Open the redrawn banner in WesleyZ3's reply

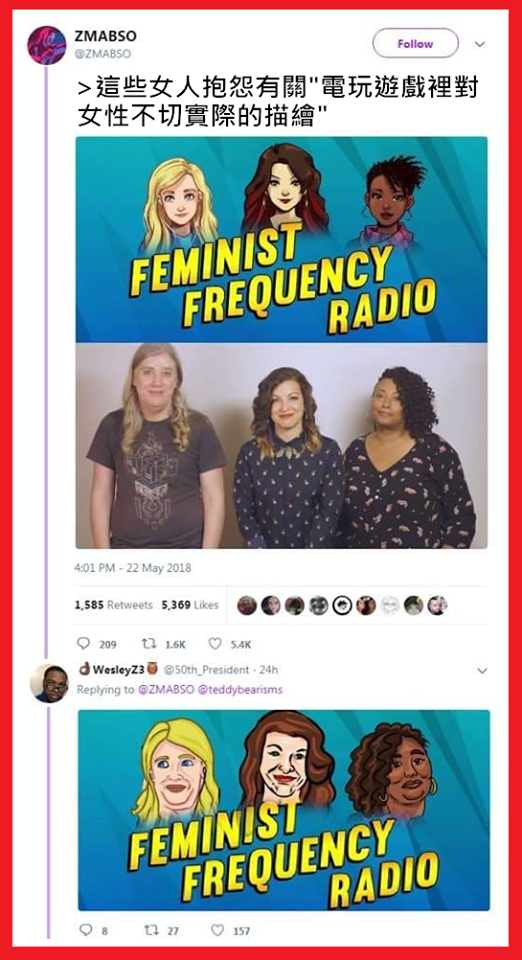[284, 809]
